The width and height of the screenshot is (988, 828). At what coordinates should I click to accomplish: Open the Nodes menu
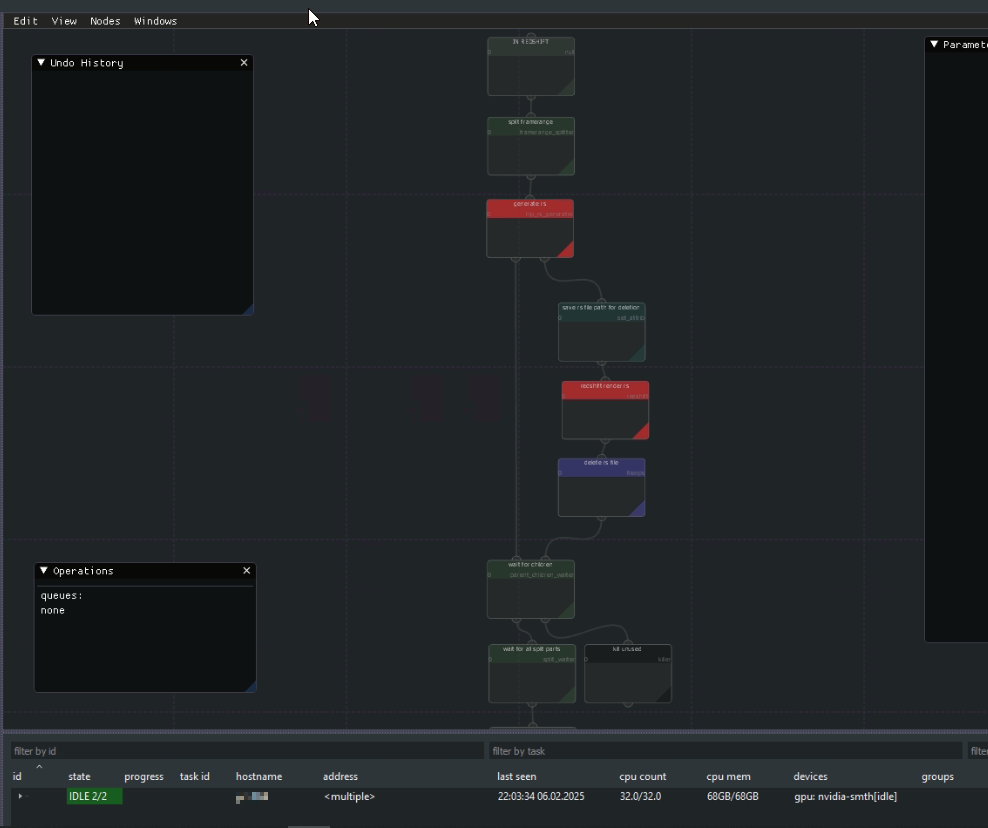coord(105,20)
